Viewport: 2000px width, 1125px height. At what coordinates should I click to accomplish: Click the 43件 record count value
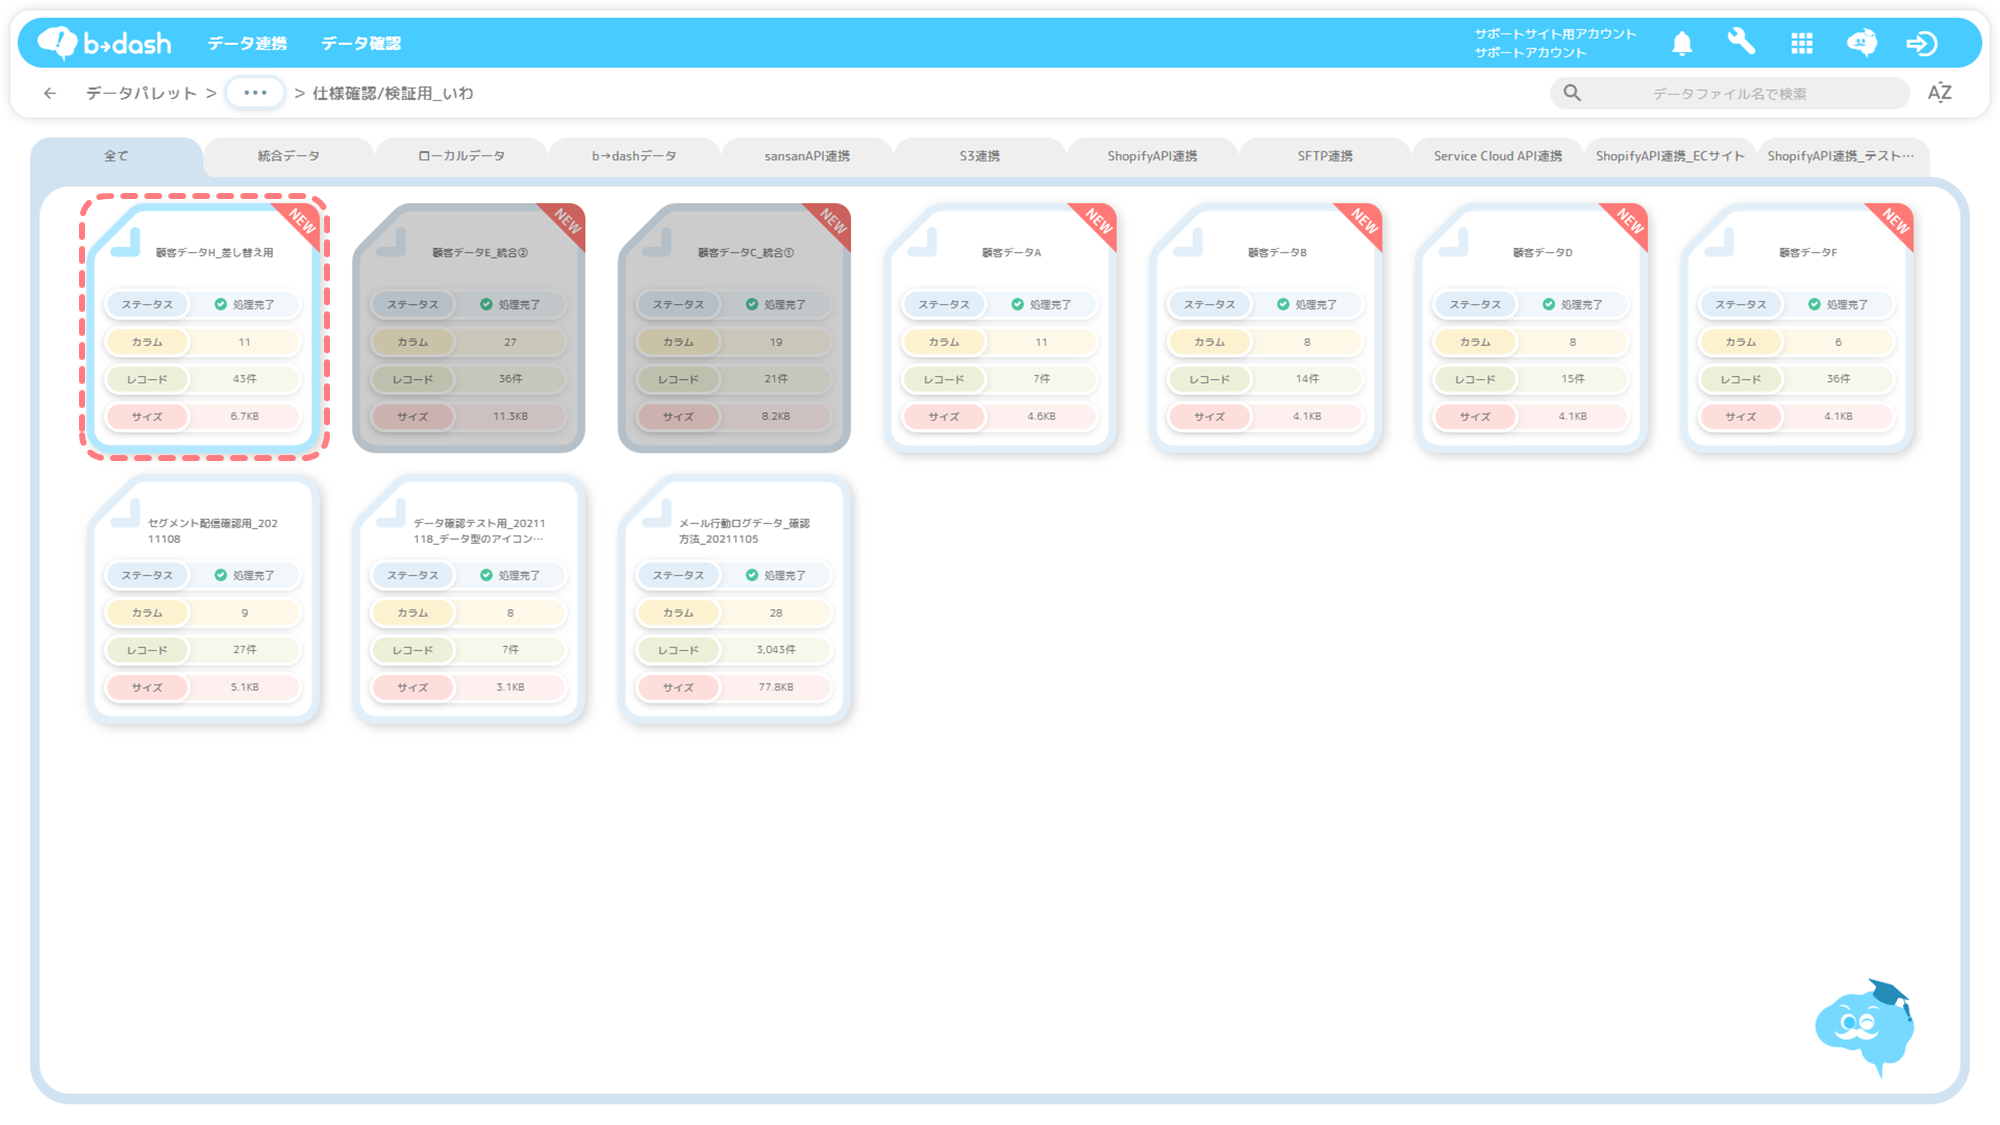tap(245, 379)
